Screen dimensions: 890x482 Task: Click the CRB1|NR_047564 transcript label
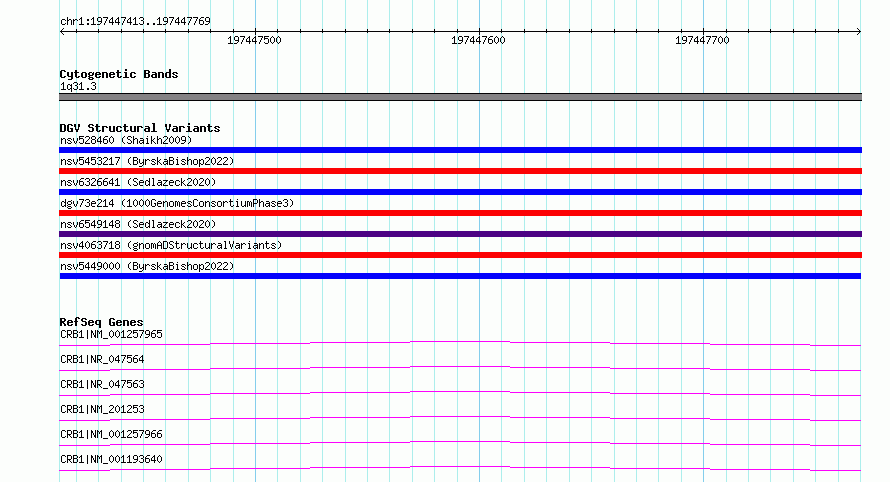[x=102, y=359]
